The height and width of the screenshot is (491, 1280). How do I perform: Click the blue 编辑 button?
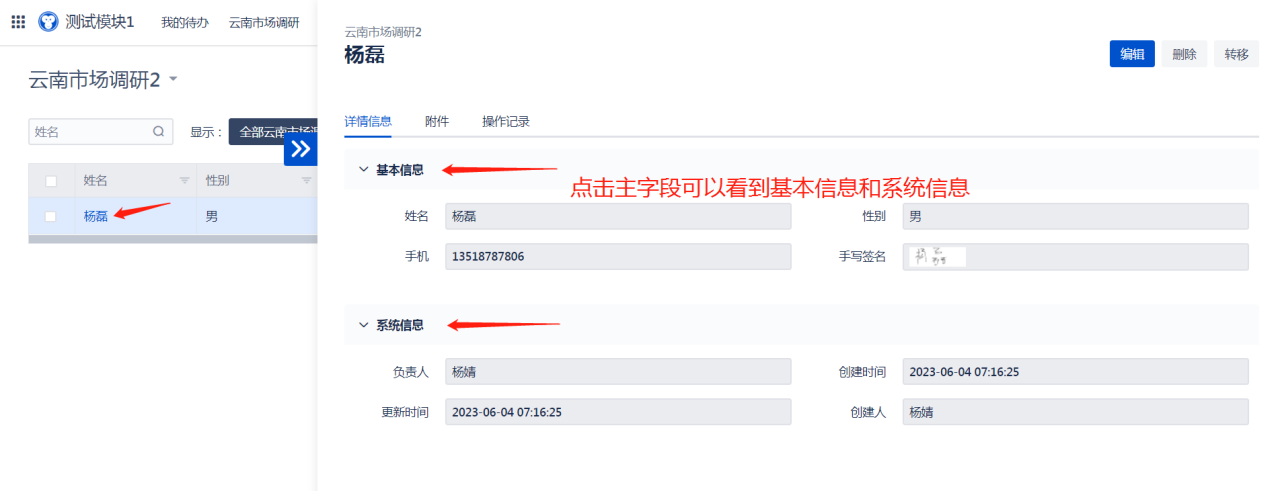click(1132, 54)
